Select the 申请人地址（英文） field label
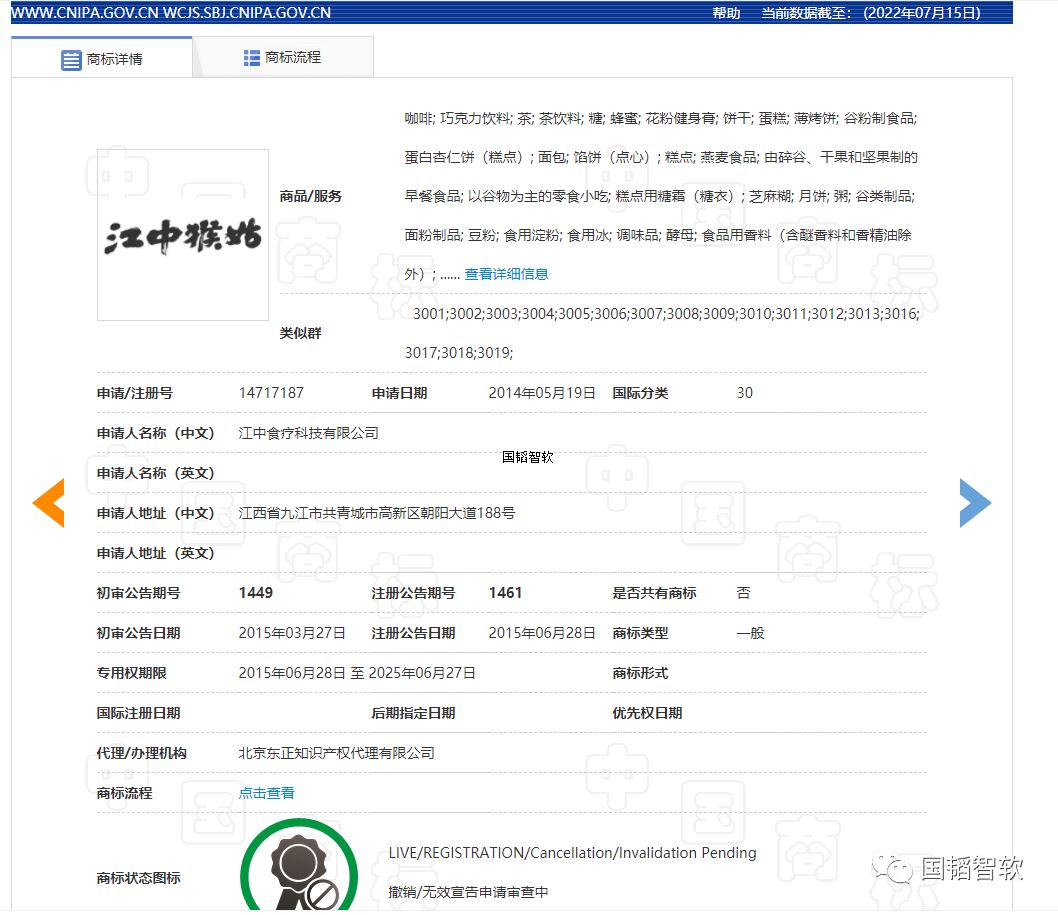The image size is (1058, 915). 155,553
